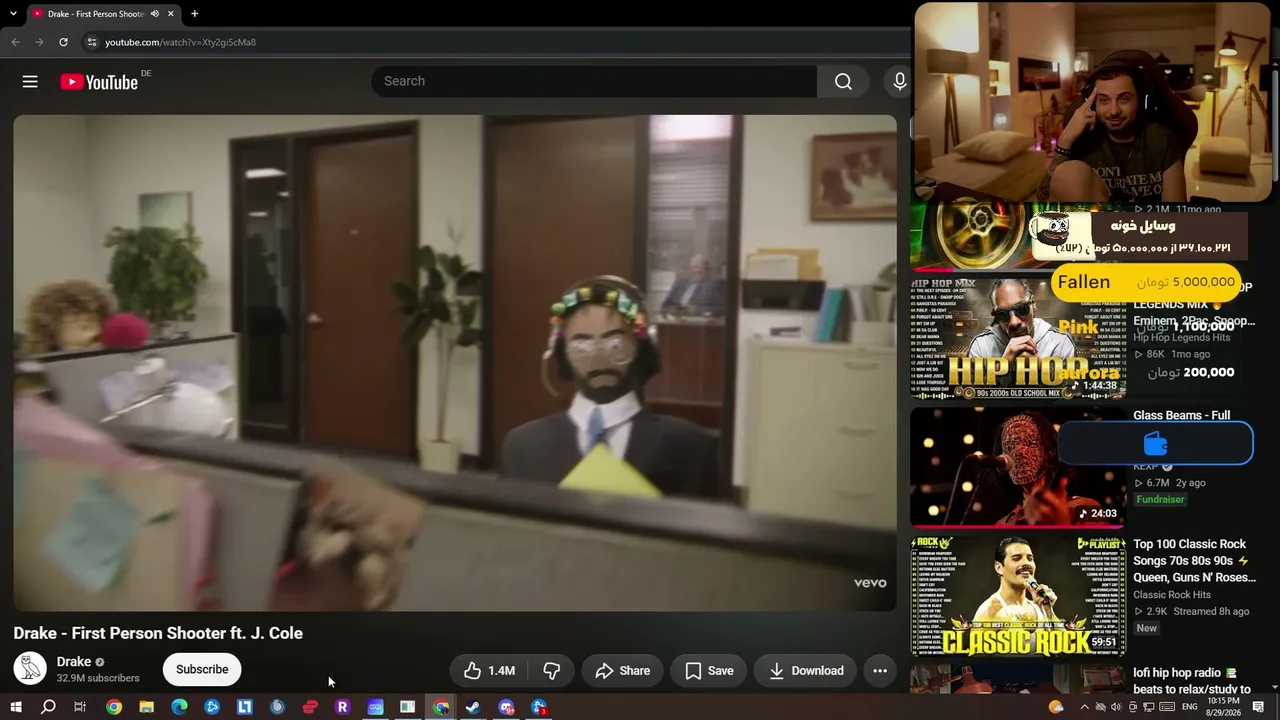
Task: Open a new browser tab
Action: [194, 14]
